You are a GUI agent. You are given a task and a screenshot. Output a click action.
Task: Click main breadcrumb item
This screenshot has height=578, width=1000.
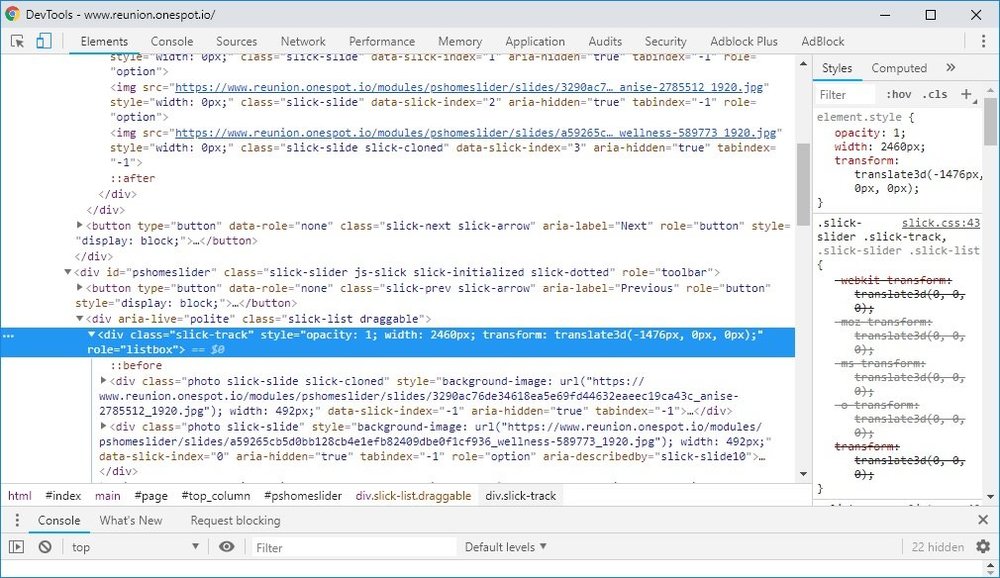coord(108,496)
